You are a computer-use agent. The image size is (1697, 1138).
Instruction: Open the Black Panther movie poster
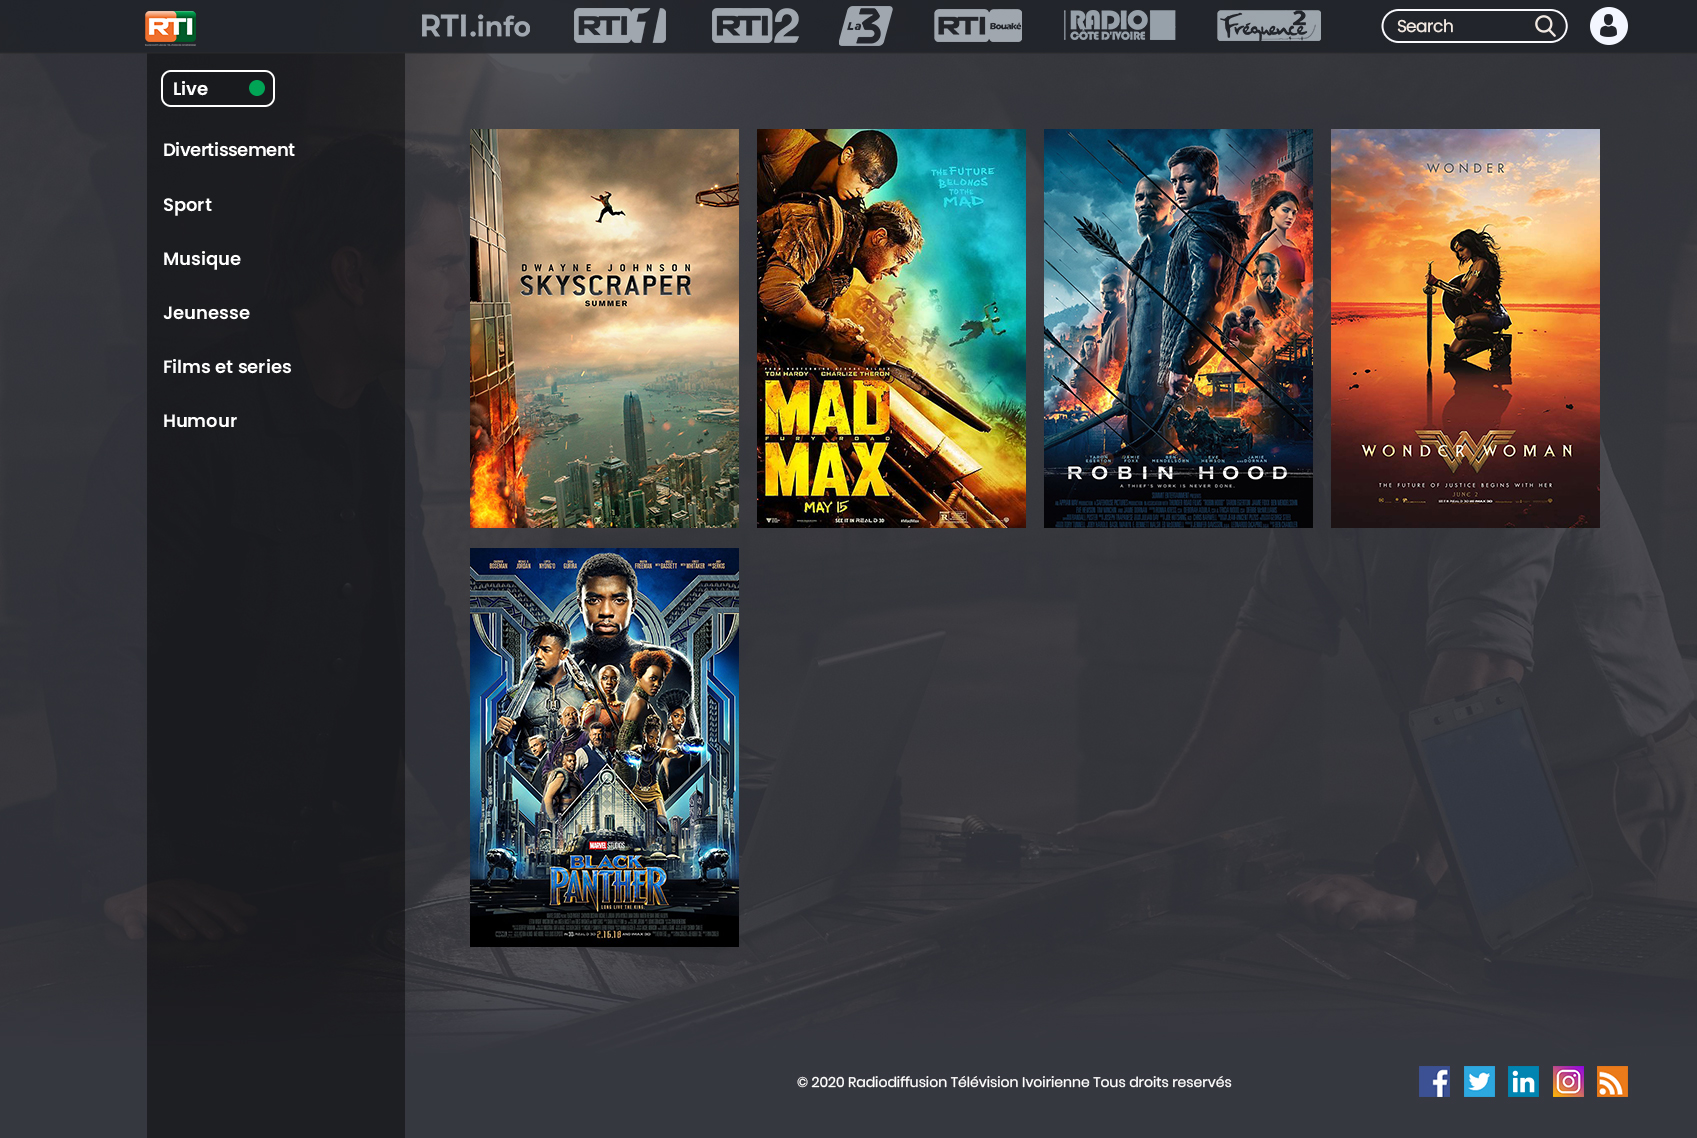604,747
